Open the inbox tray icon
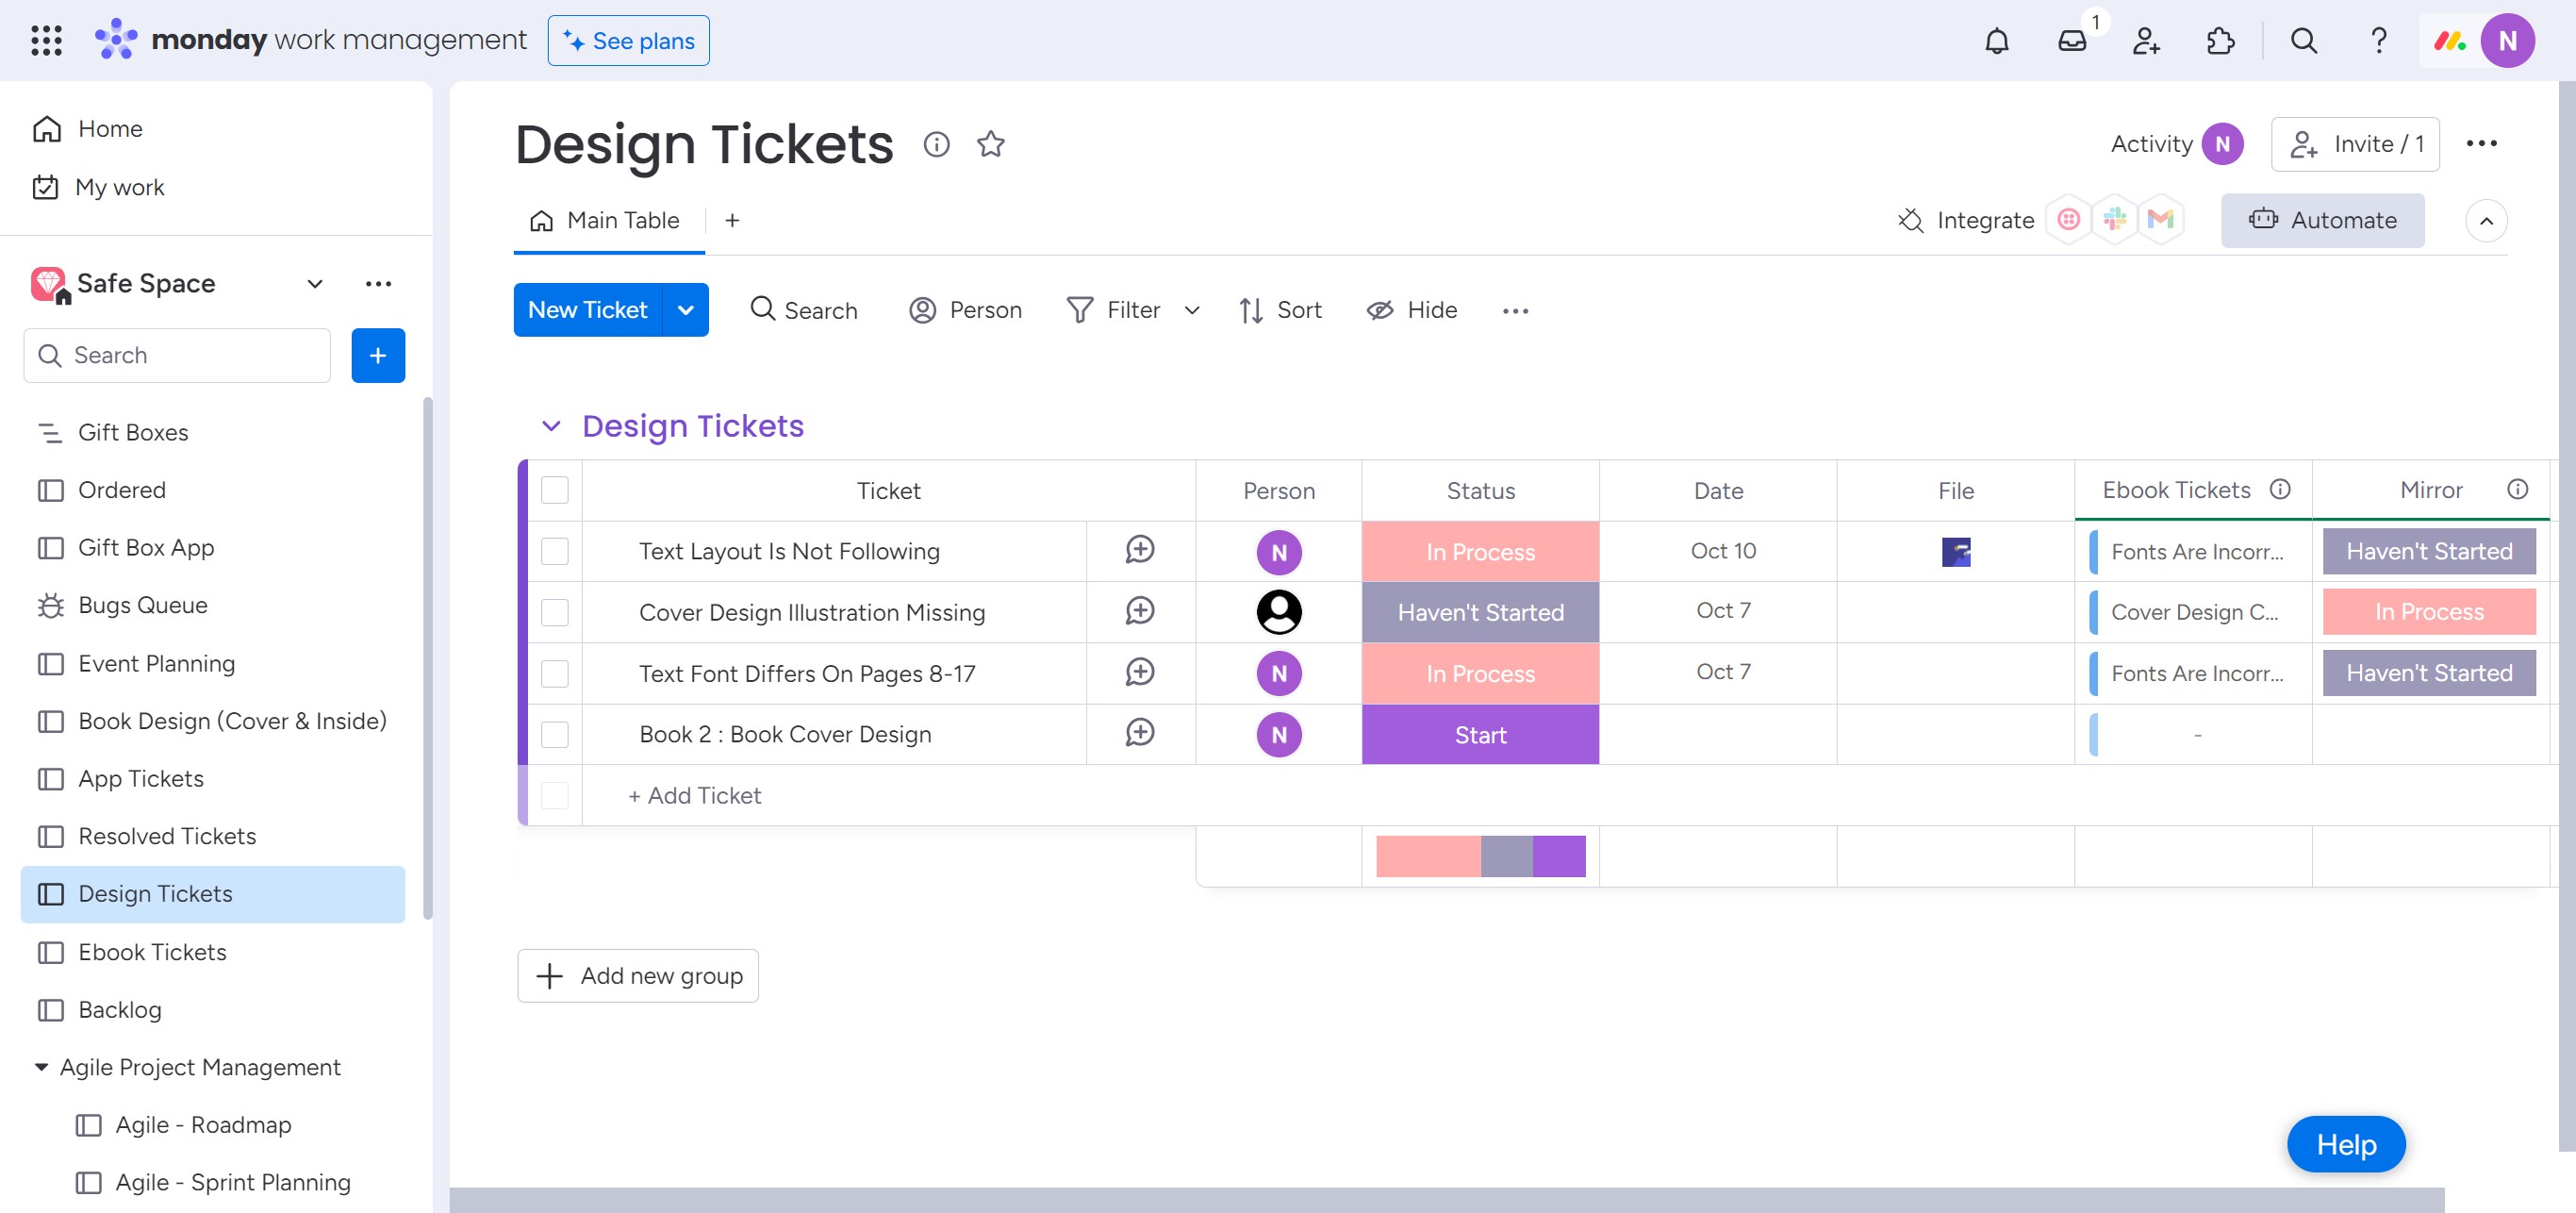This screenshot has height=1213, width=2576. coord(2071,41)
